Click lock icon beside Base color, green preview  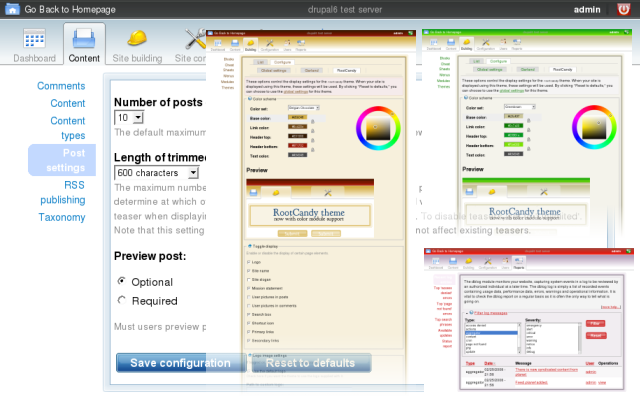tap(529, 120)
